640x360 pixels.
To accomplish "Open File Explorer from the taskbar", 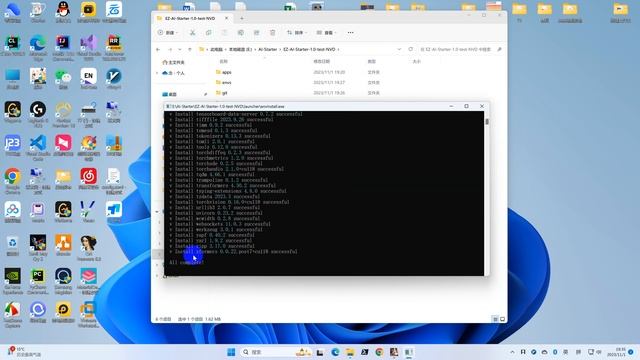I will click(350, 352).
